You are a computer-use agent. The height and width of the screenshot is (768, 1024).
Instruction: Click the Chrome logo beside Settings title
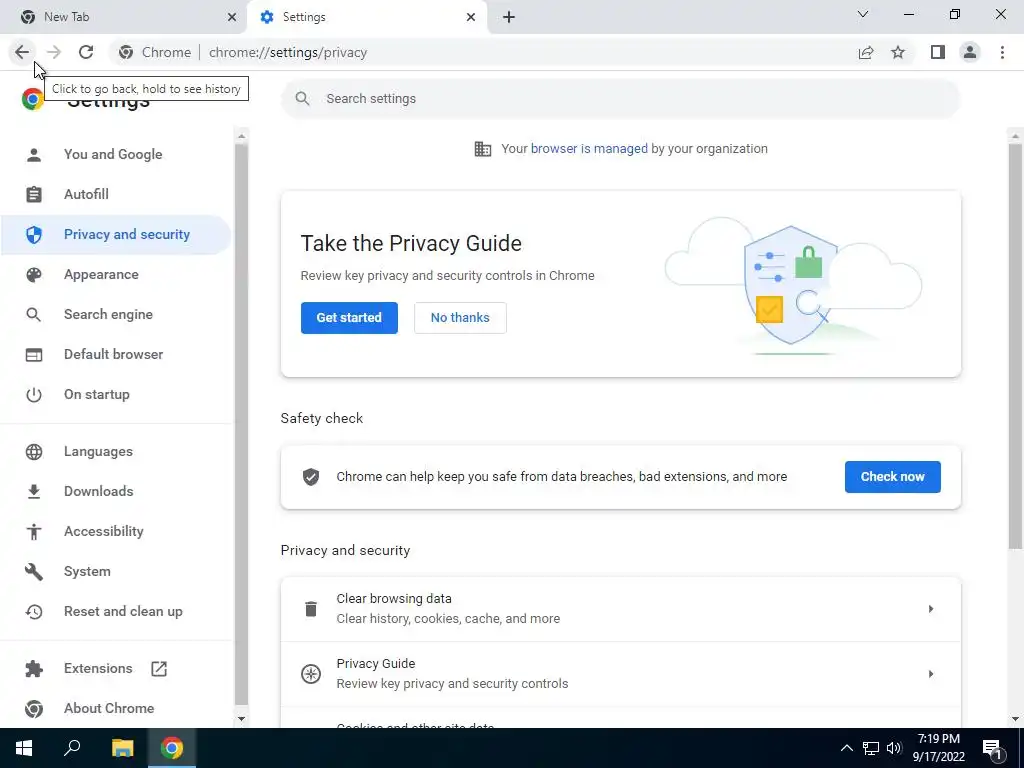pos(33,99)
